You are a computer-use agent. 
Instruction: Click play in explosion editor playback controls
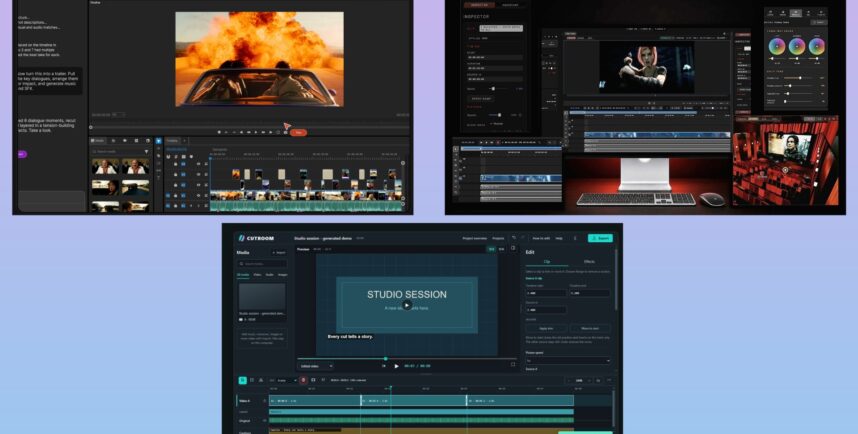[x=256, y=132]
